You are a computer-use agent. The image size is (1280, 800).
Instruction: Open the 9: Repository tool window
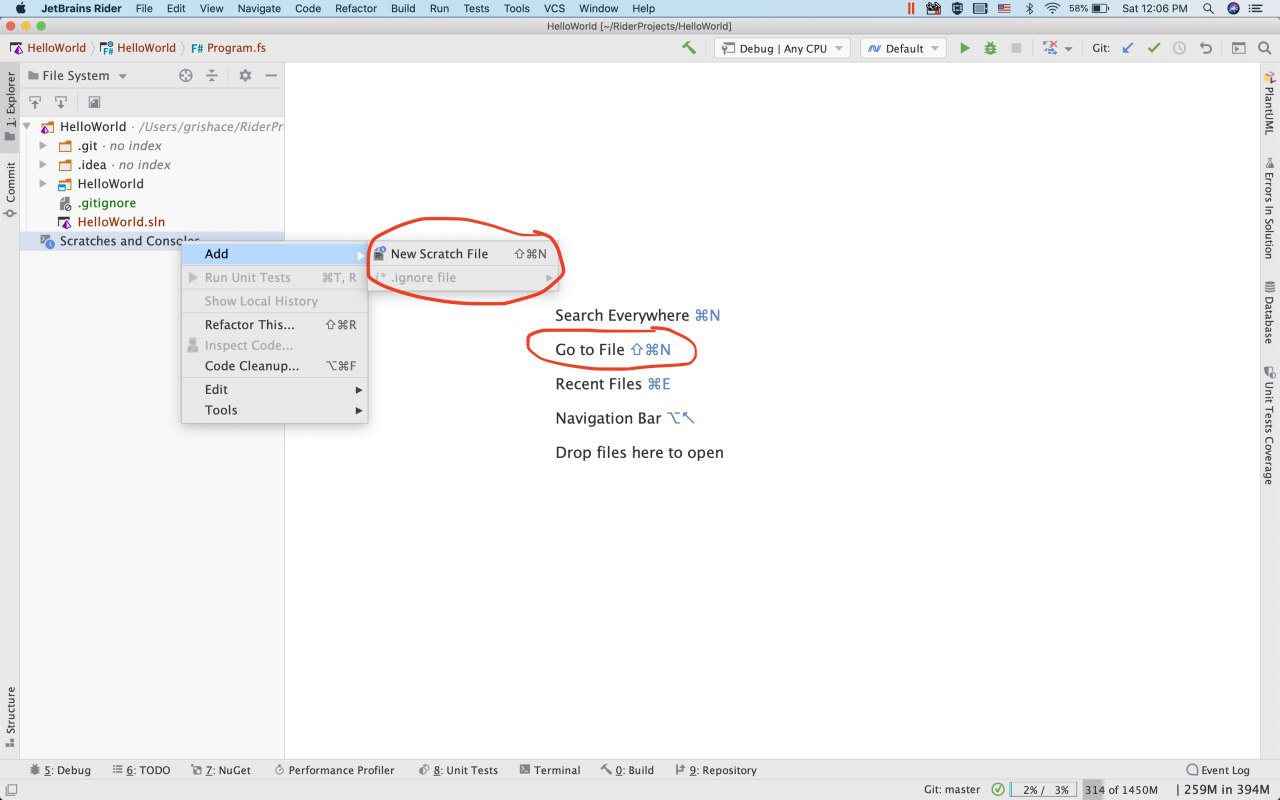point(716,770)
